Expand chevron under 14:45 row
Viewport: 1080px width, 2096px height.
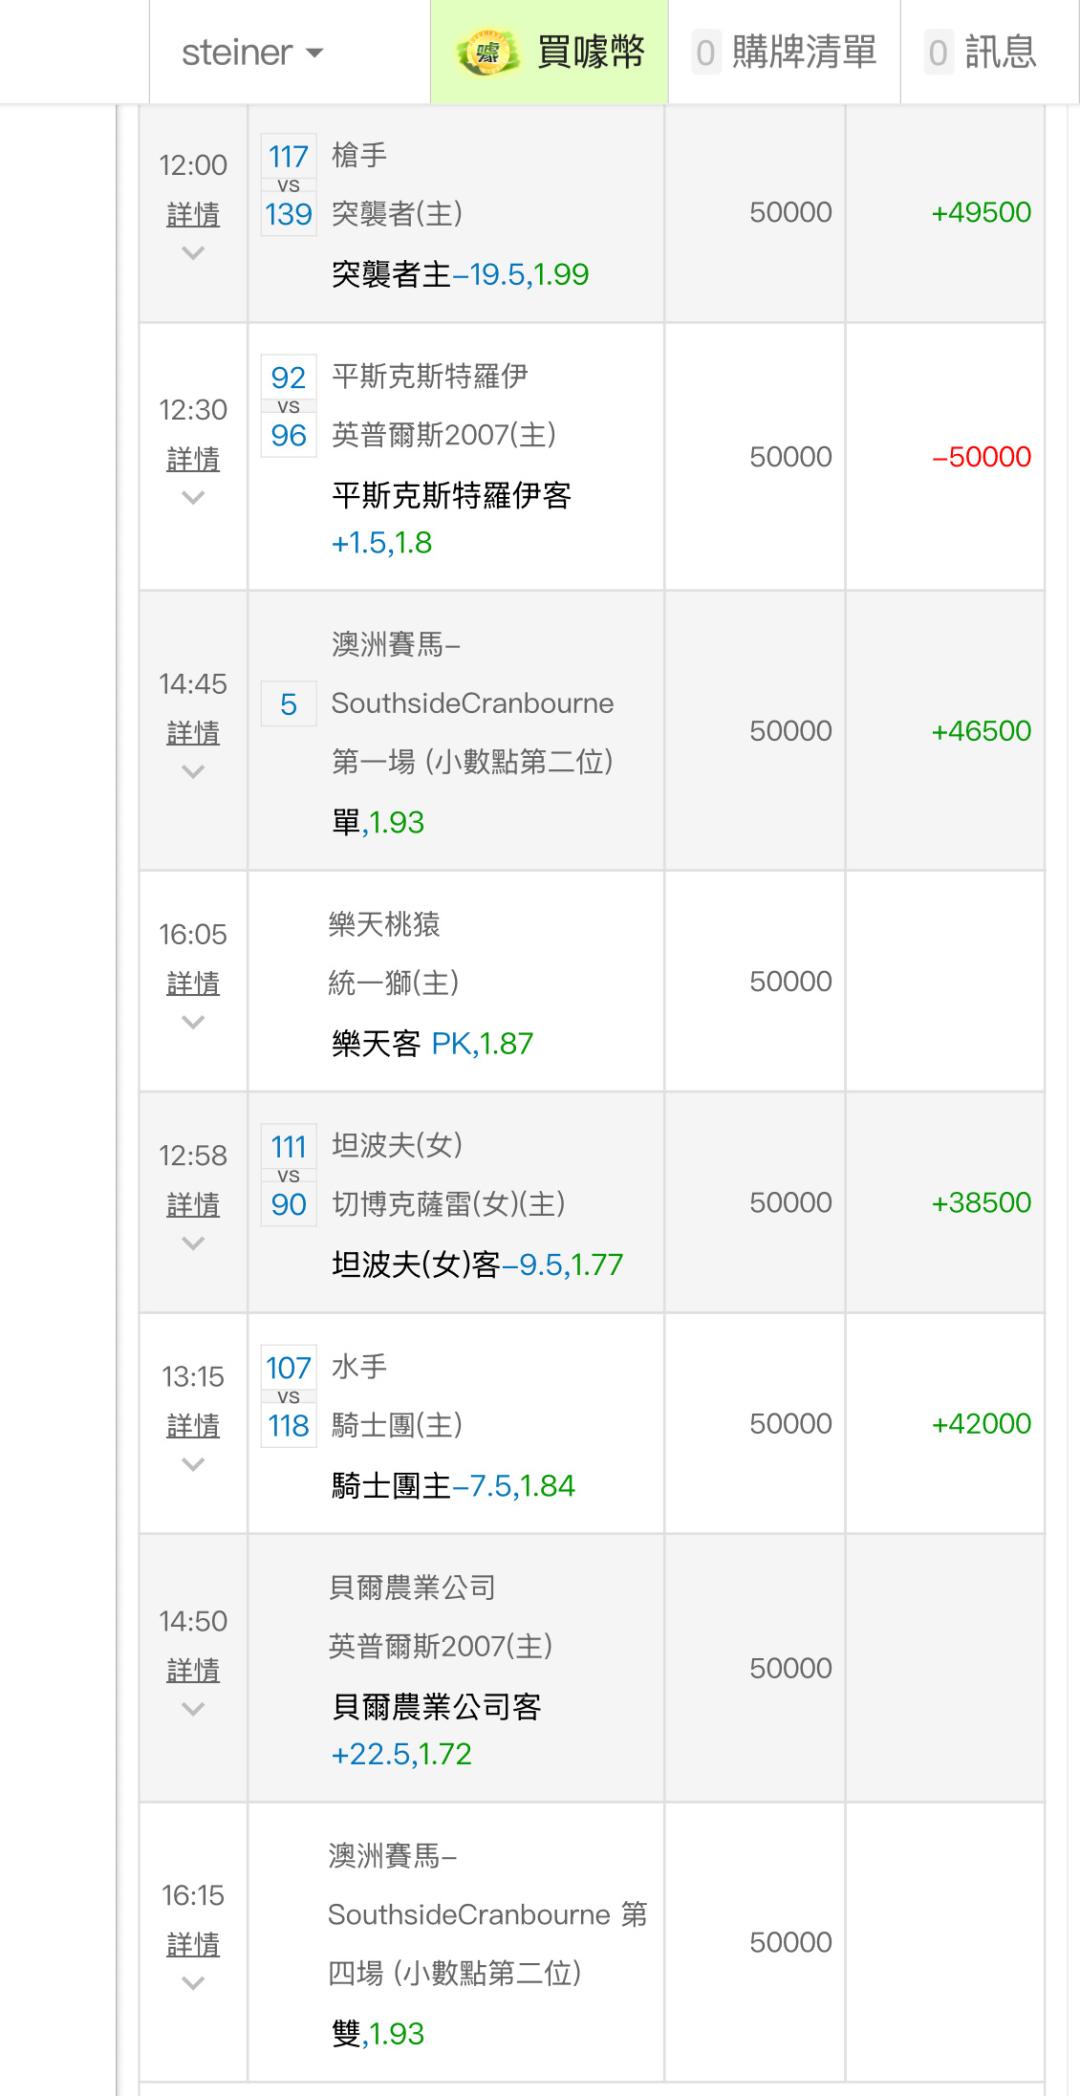pyautogui.click(x=193, y=772)
